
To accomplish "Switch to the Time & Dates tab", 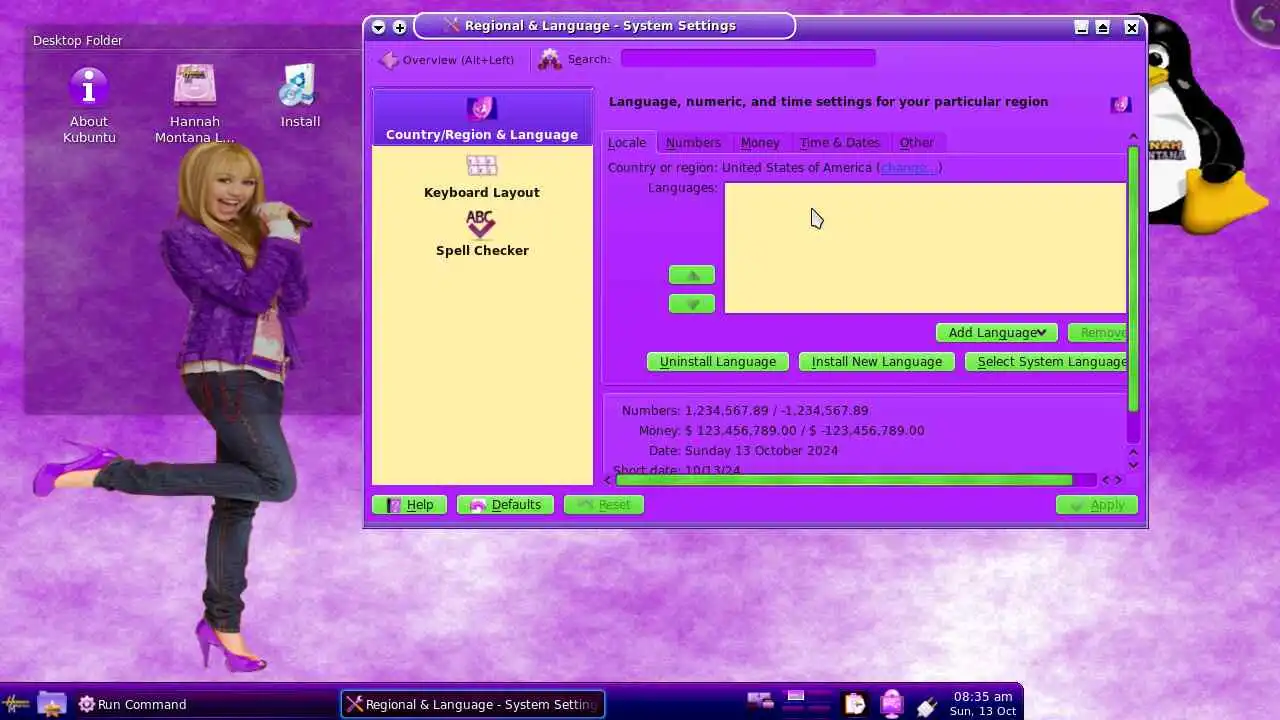I will point(840,142).
